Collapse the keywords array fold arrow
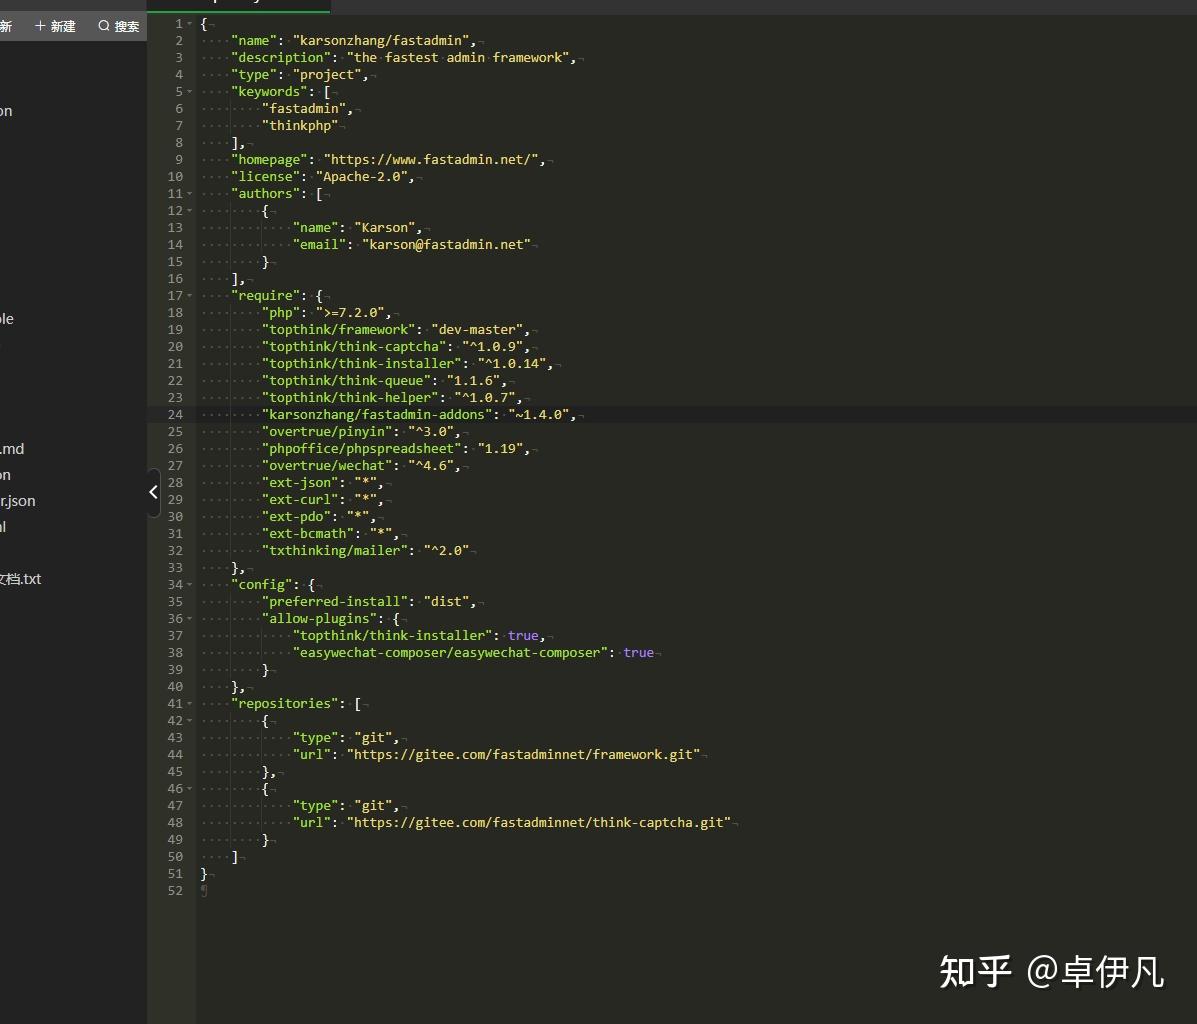 pos(189,91)
